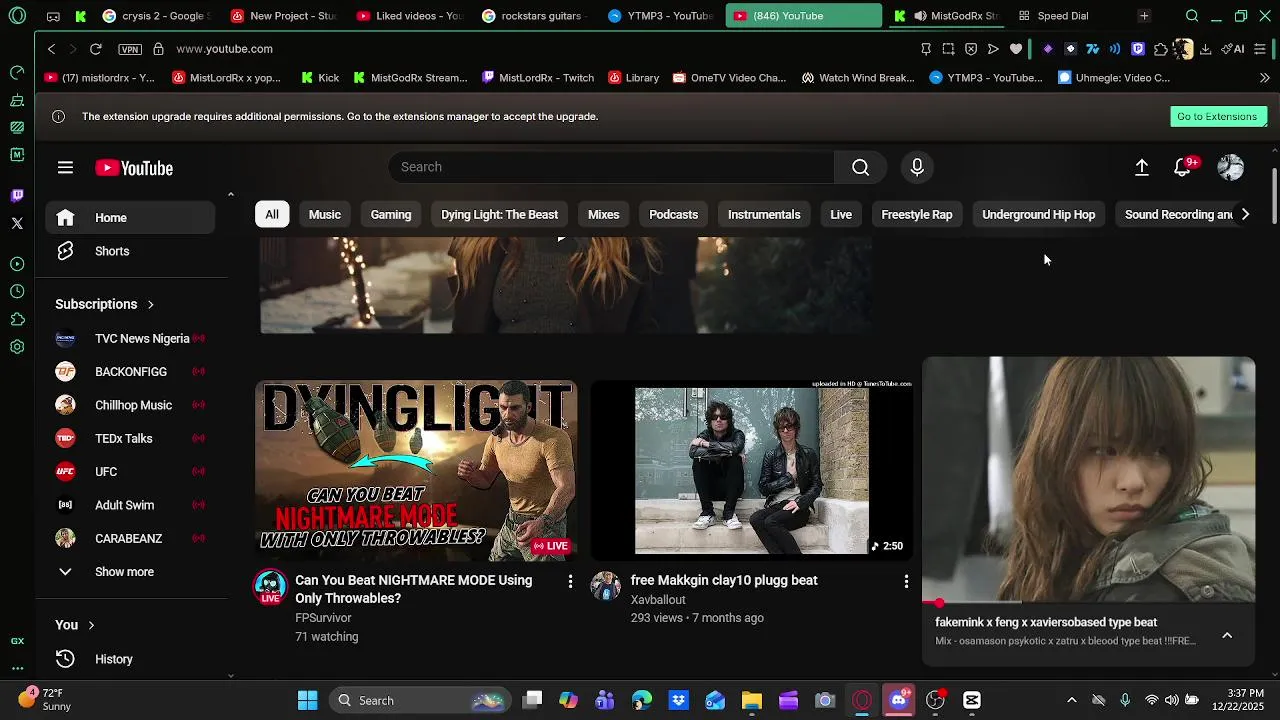Click the YouTube search magnifier button
This screenshot has width=1280, height=720.
(x=860, y=167)
